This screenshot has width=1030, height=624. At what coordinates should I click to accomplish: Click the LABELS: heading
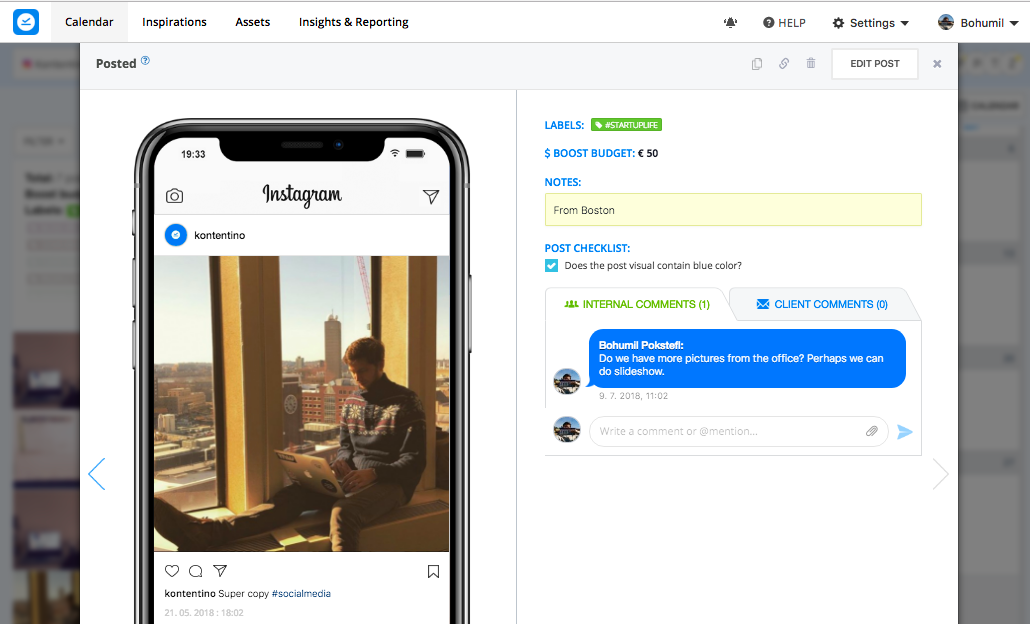564,125
